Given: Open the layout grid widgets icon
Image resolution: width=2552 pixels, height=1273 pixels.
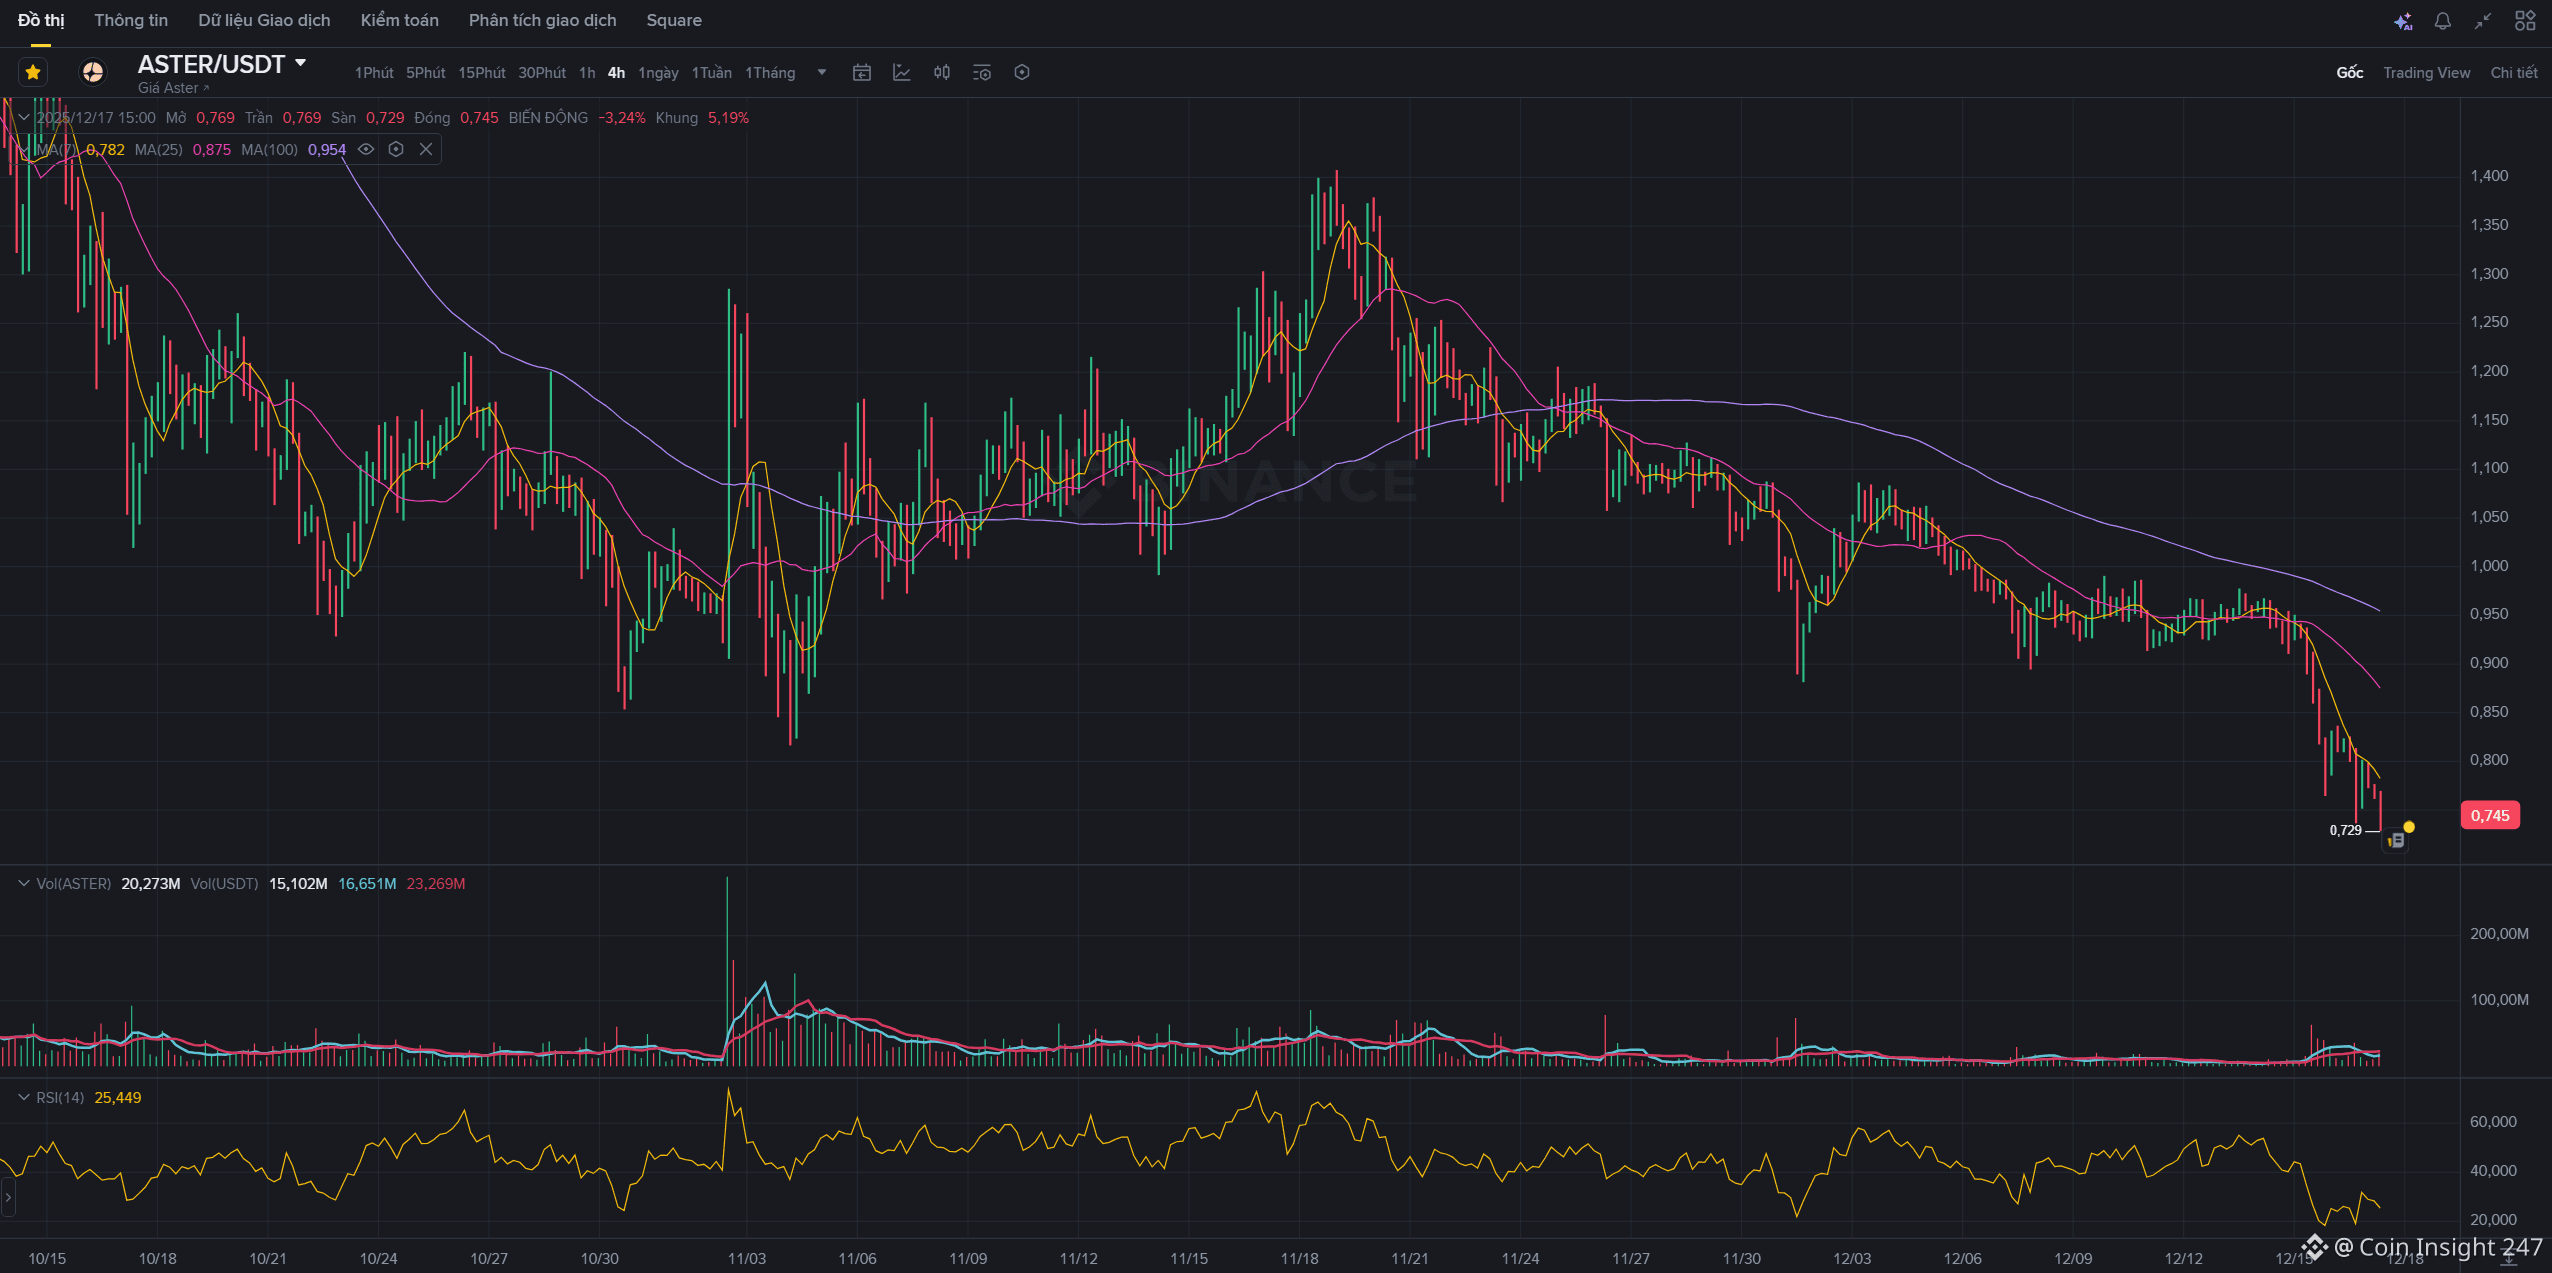Looking at the screenshot, I should click(x=2525, y=21).
